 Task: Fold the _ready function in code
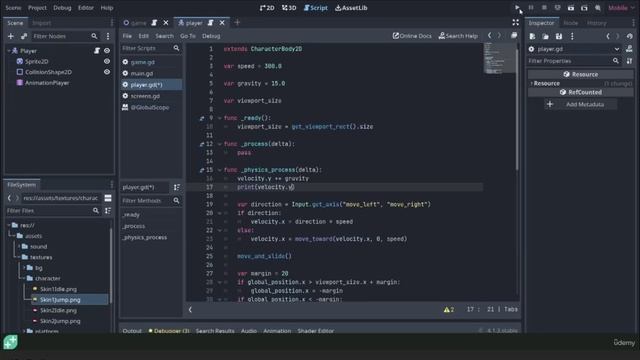(220, 118)
